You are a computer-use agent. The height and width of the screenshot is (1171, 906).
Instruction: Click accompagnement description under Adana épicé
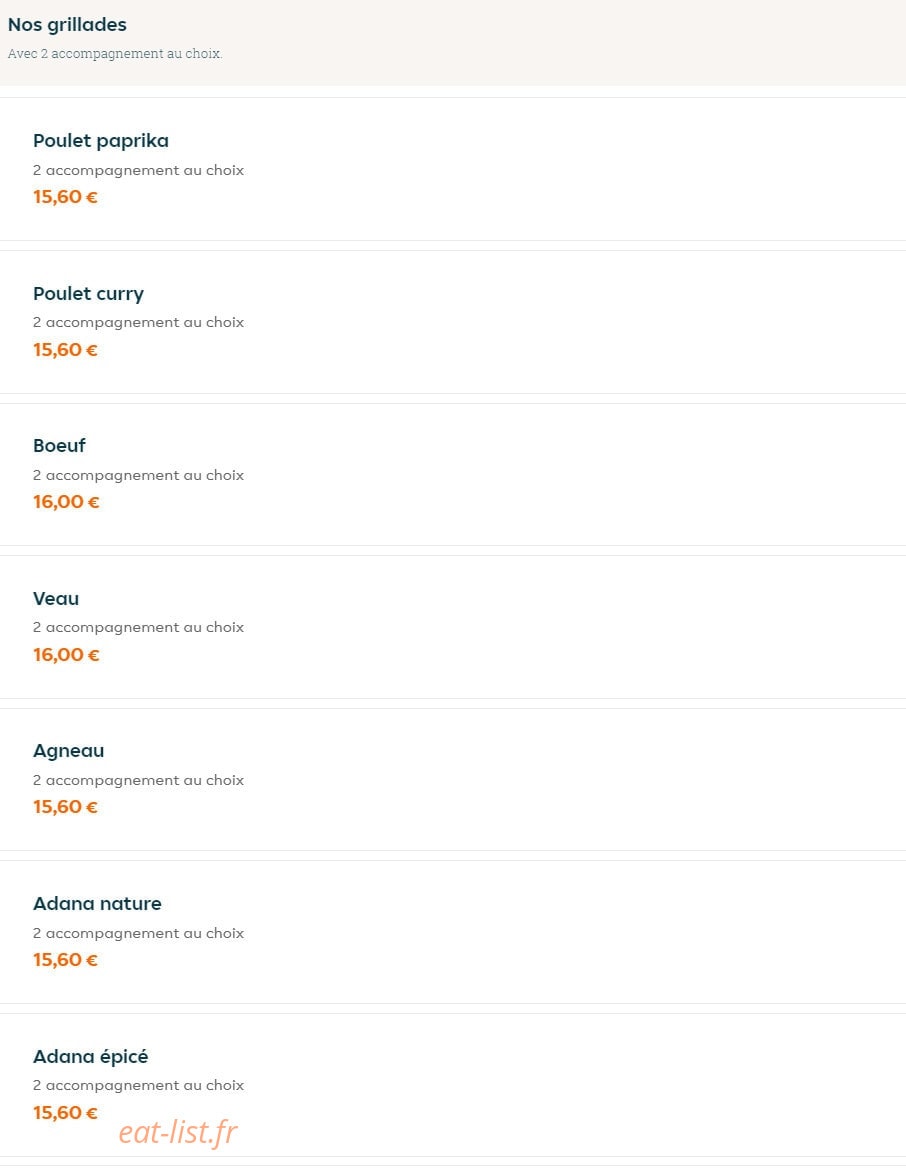[138, 1086]
